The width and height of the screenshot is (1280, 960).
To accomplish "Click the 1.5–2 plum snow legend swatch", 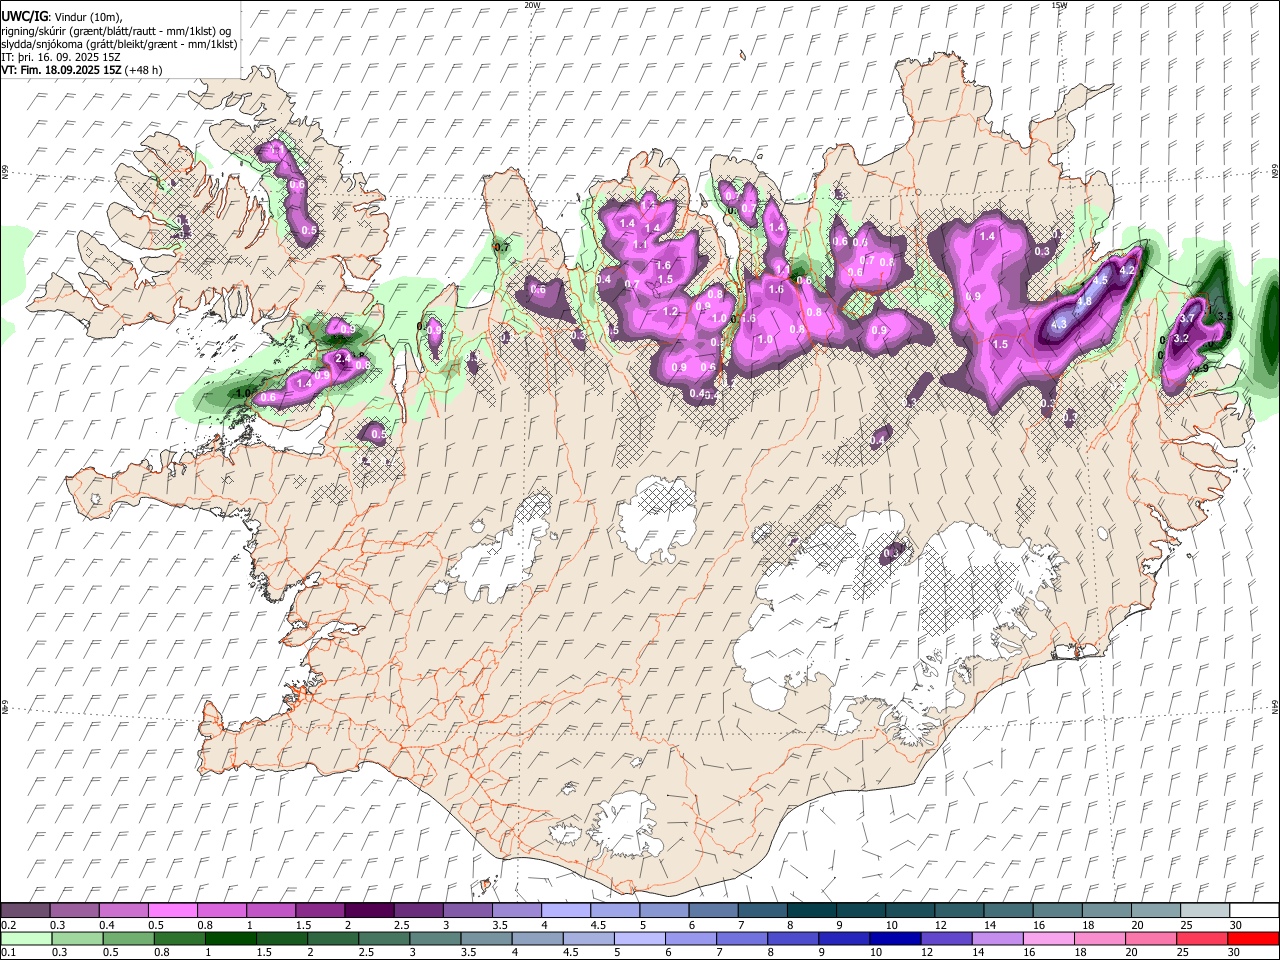I will [321, 911].
